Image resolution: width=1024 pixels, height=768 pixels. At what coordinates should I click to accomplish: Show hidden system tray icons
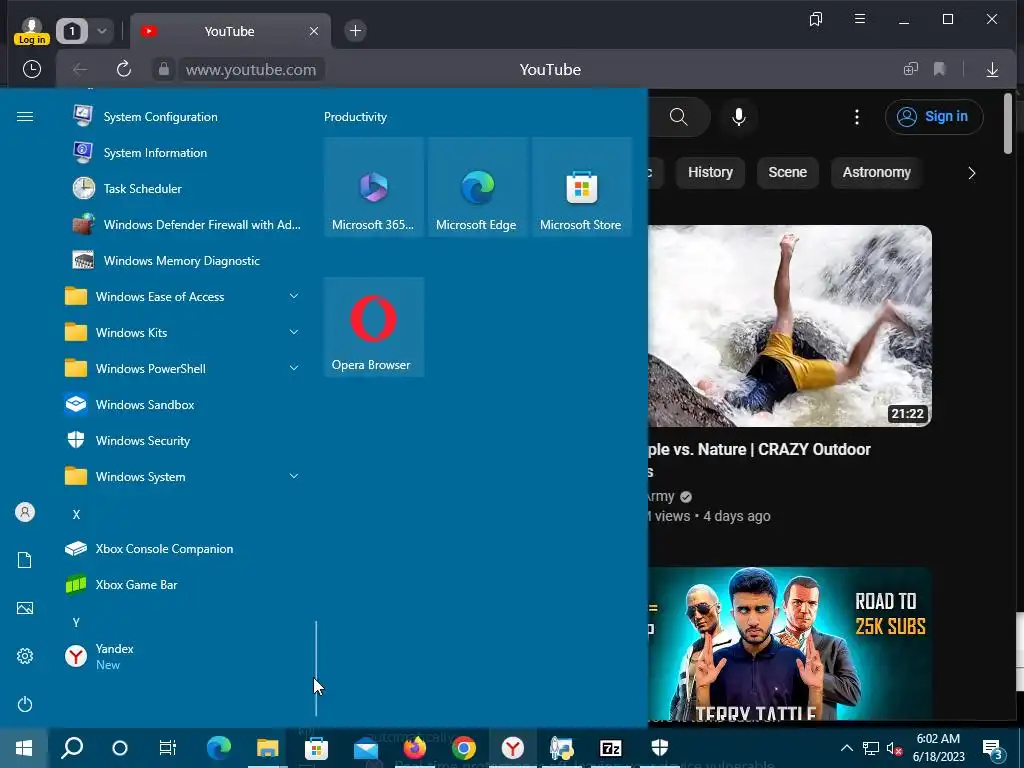[846, 748]
